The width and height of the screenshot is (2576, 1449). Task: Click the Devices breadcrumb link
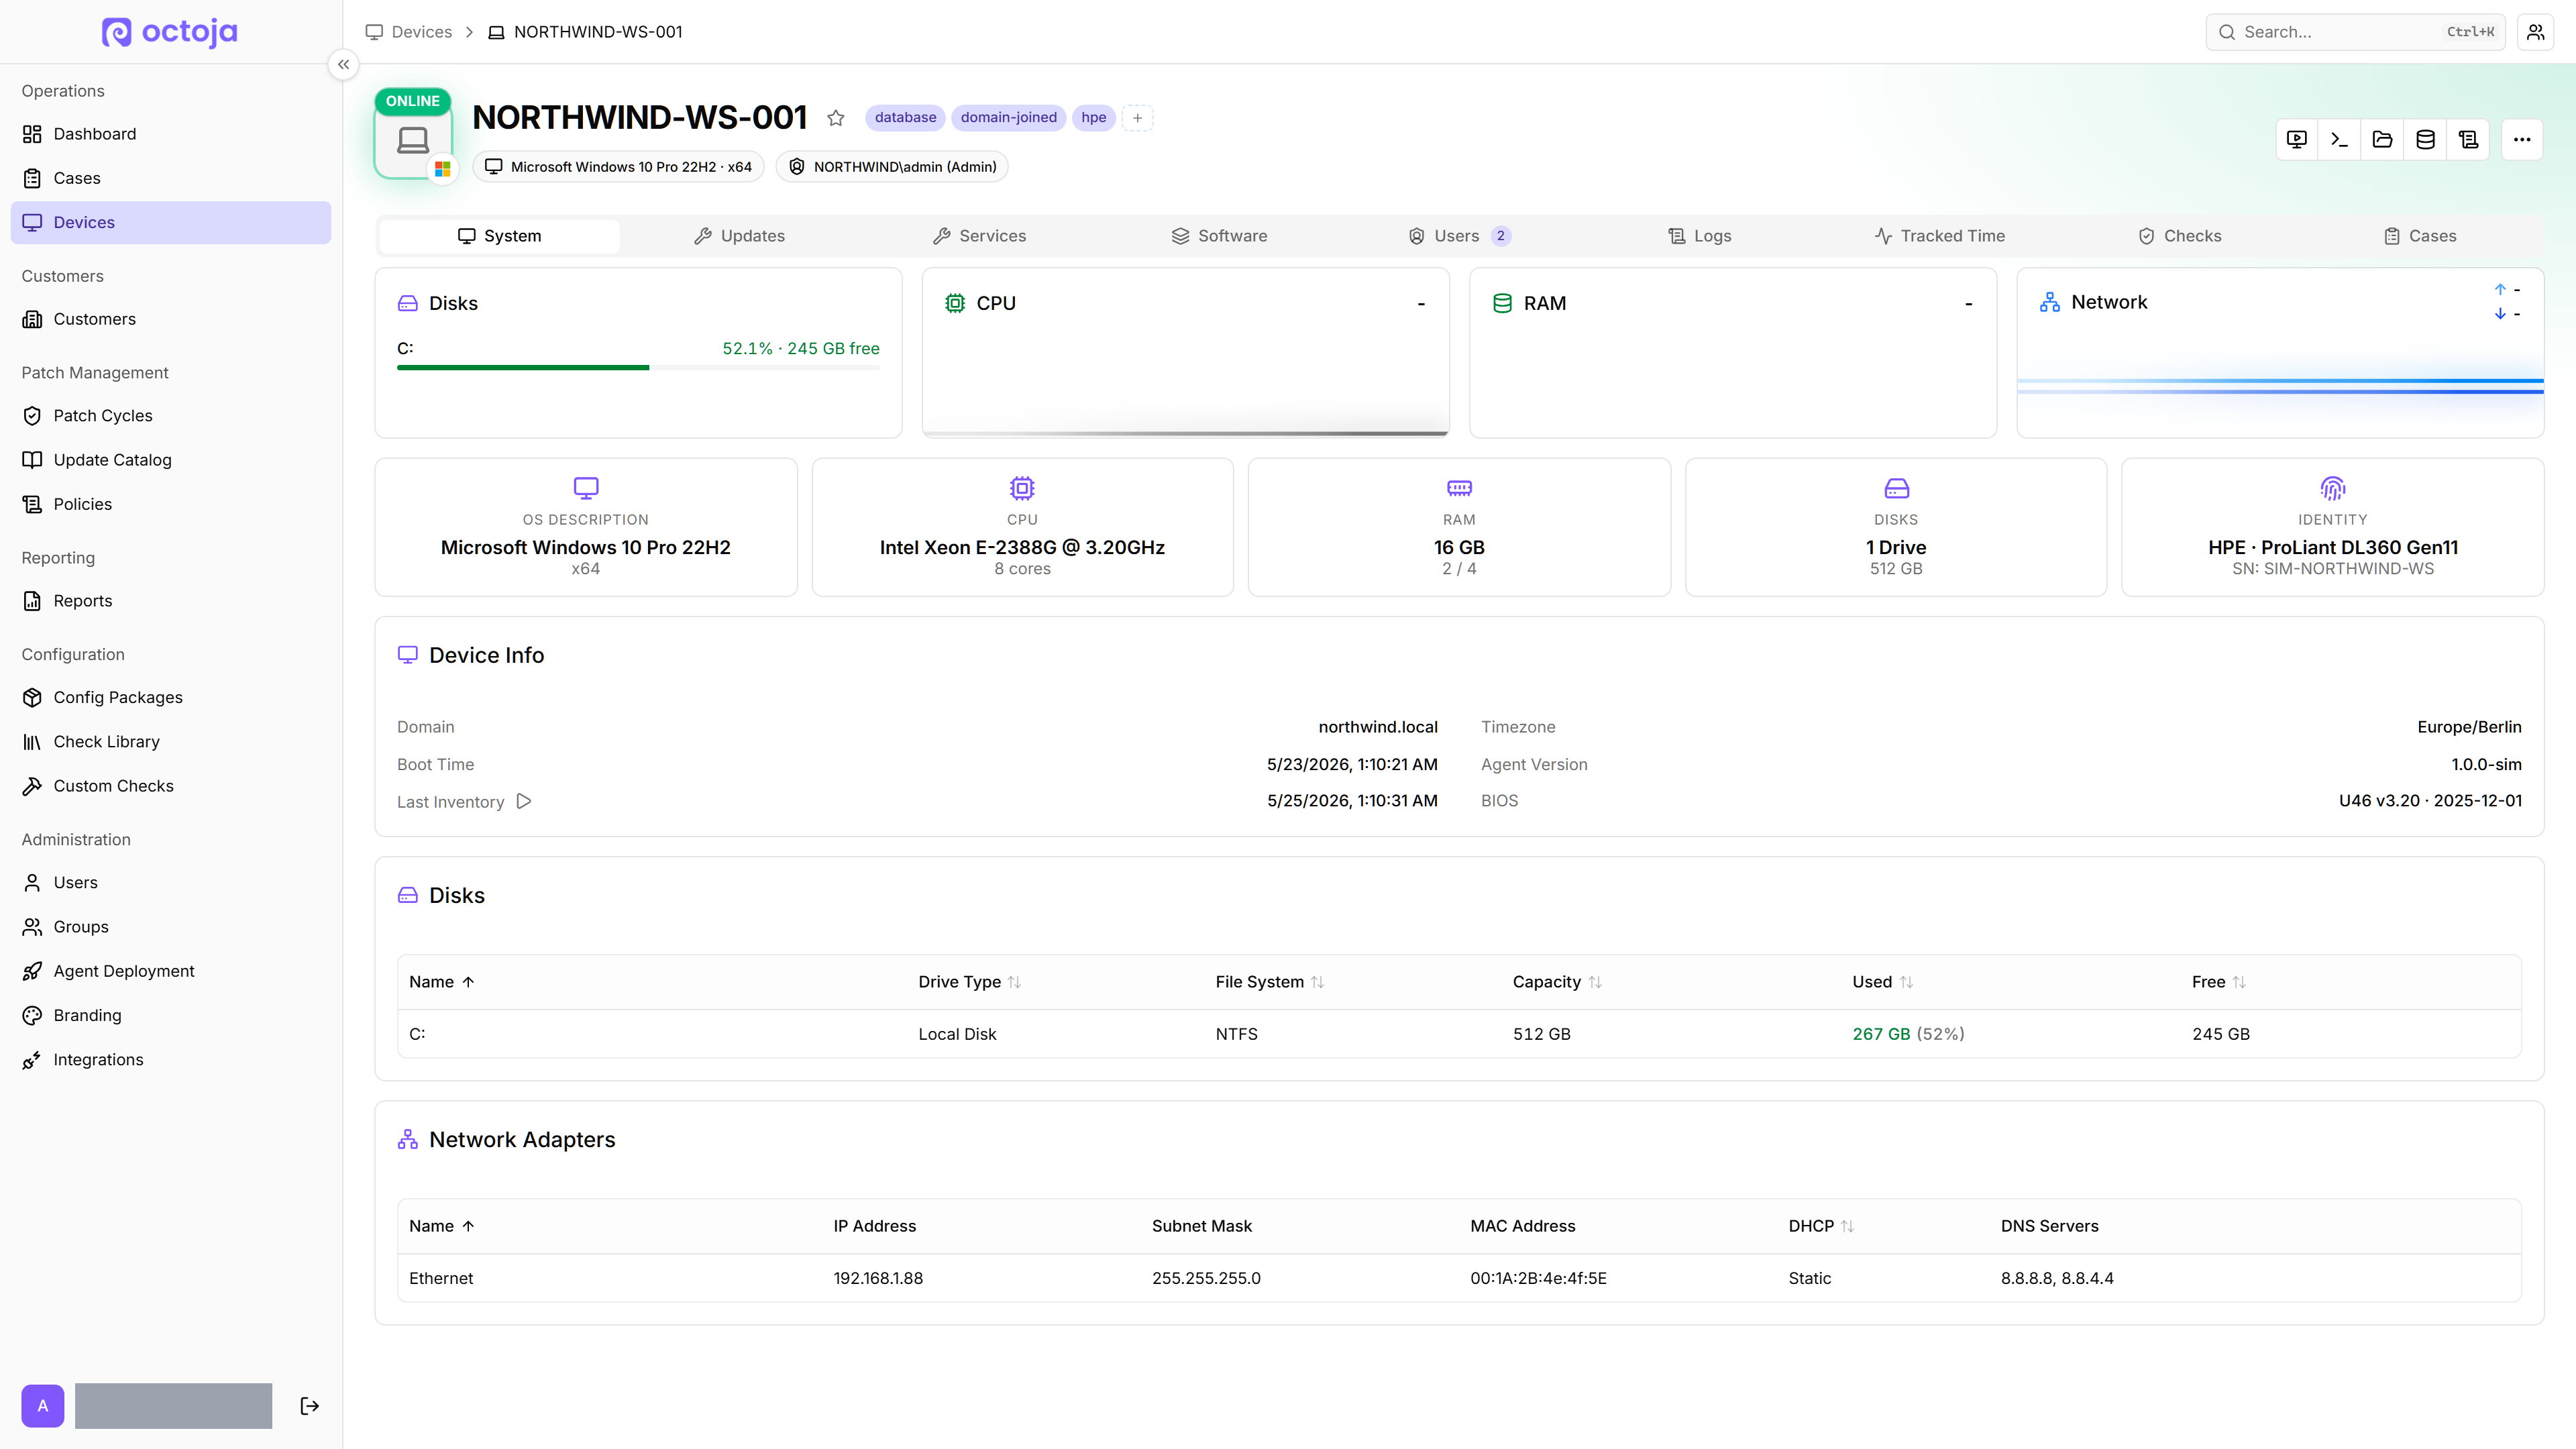409,32
